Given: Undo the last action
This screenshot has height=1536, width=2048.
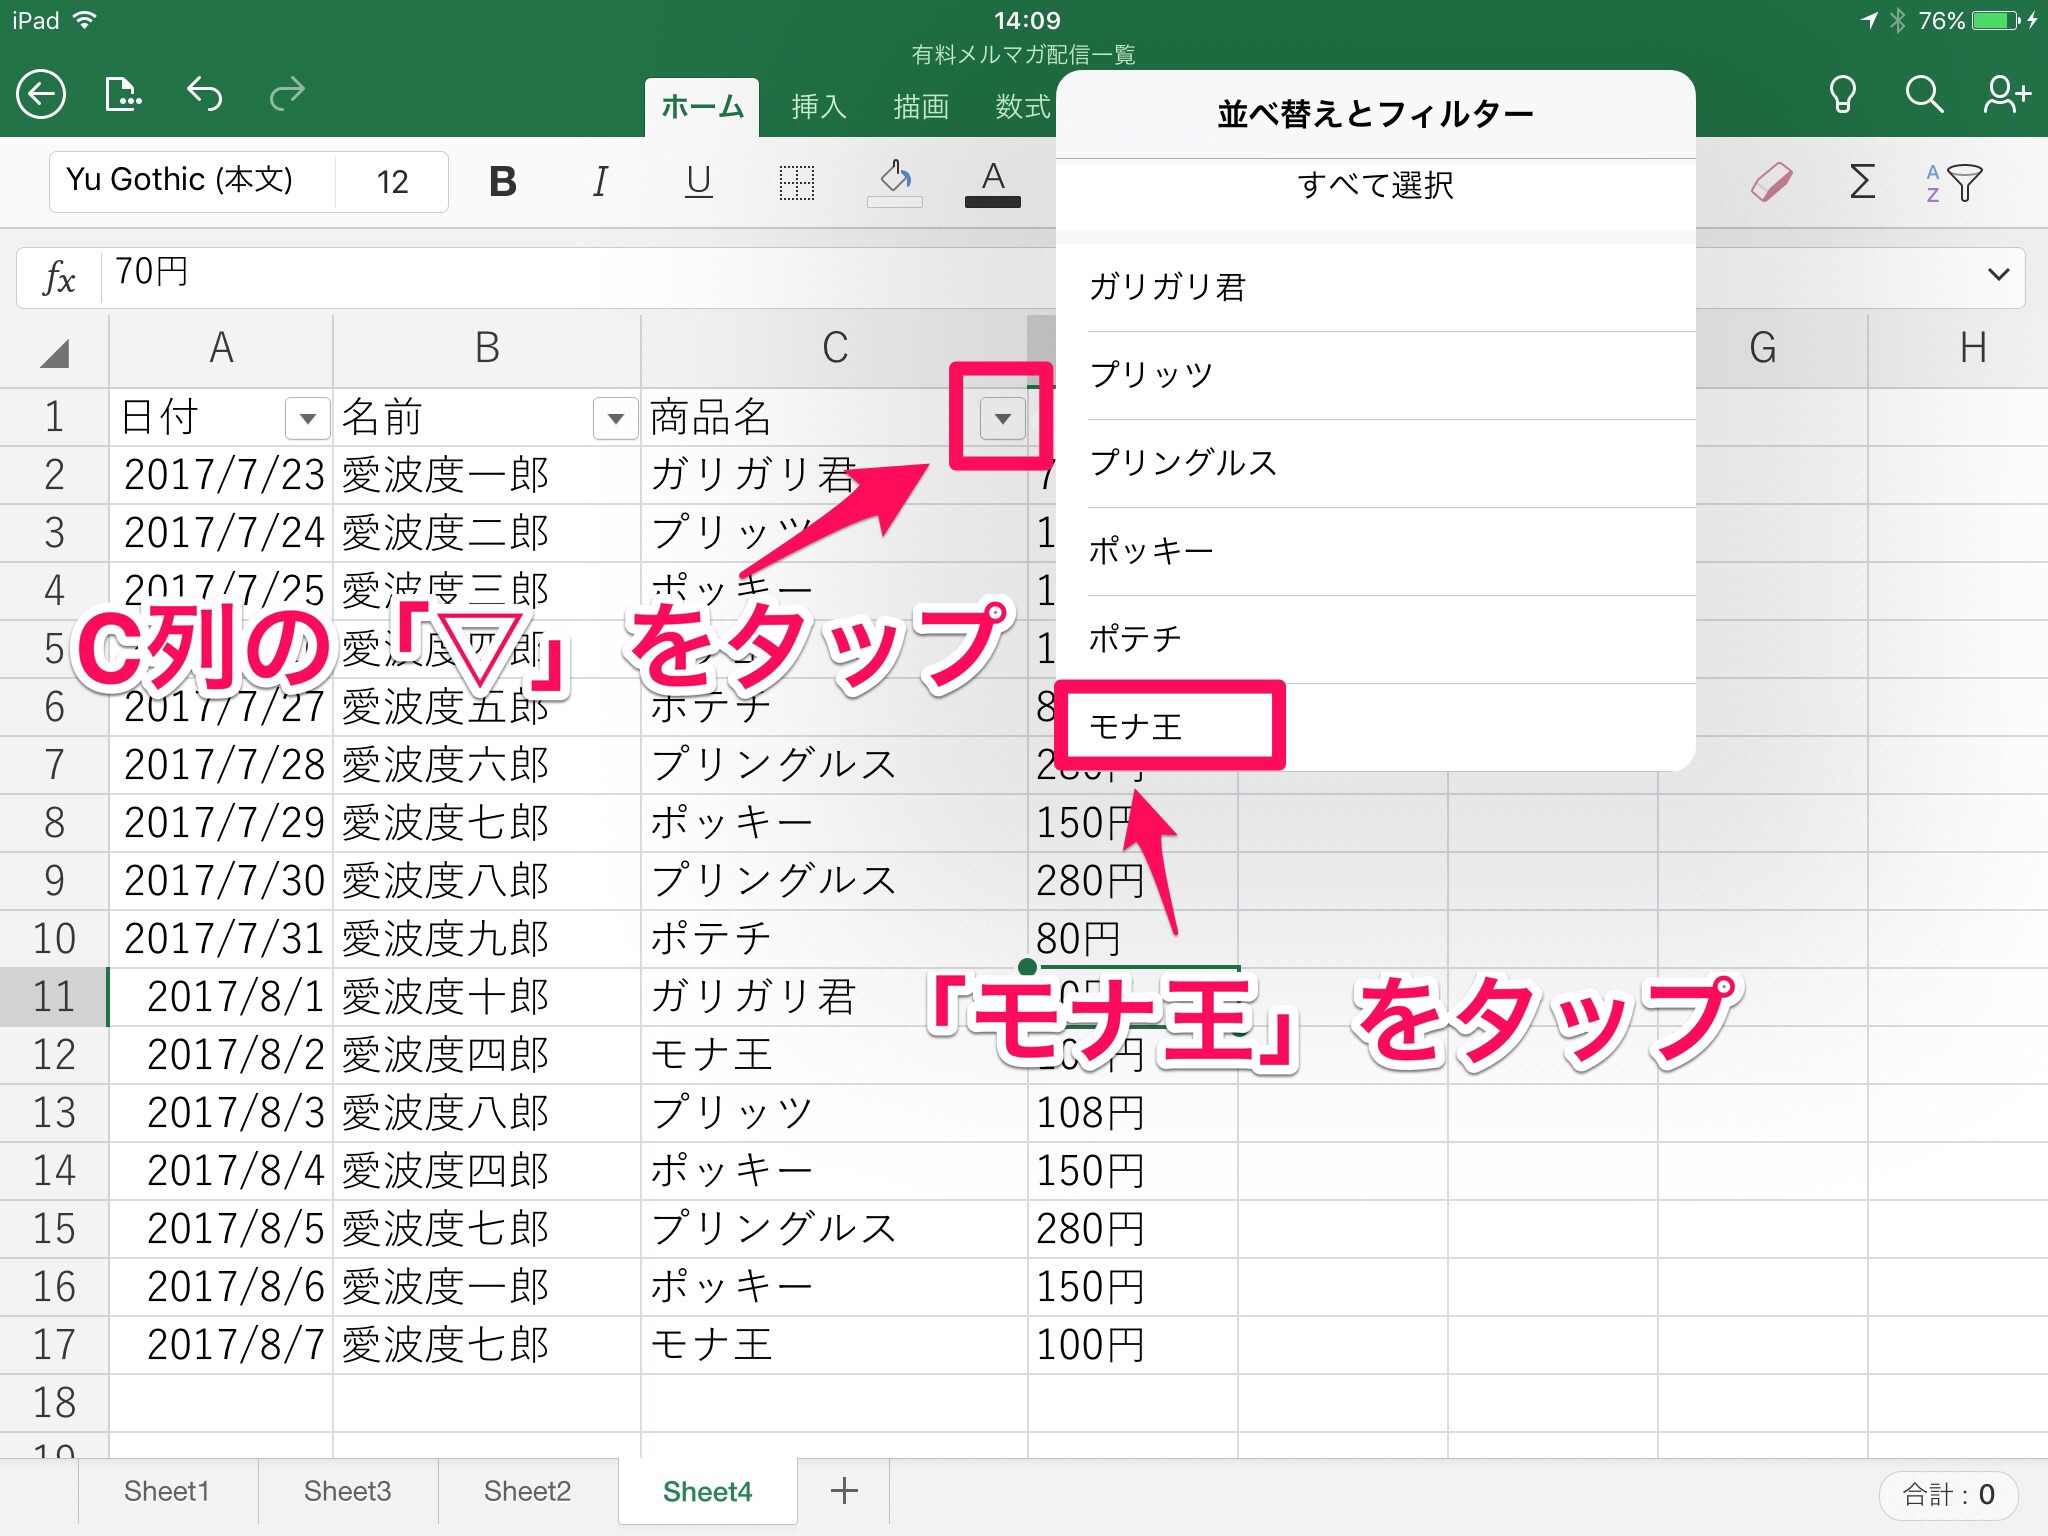Looking at the screenshot, I should point(204,94).
